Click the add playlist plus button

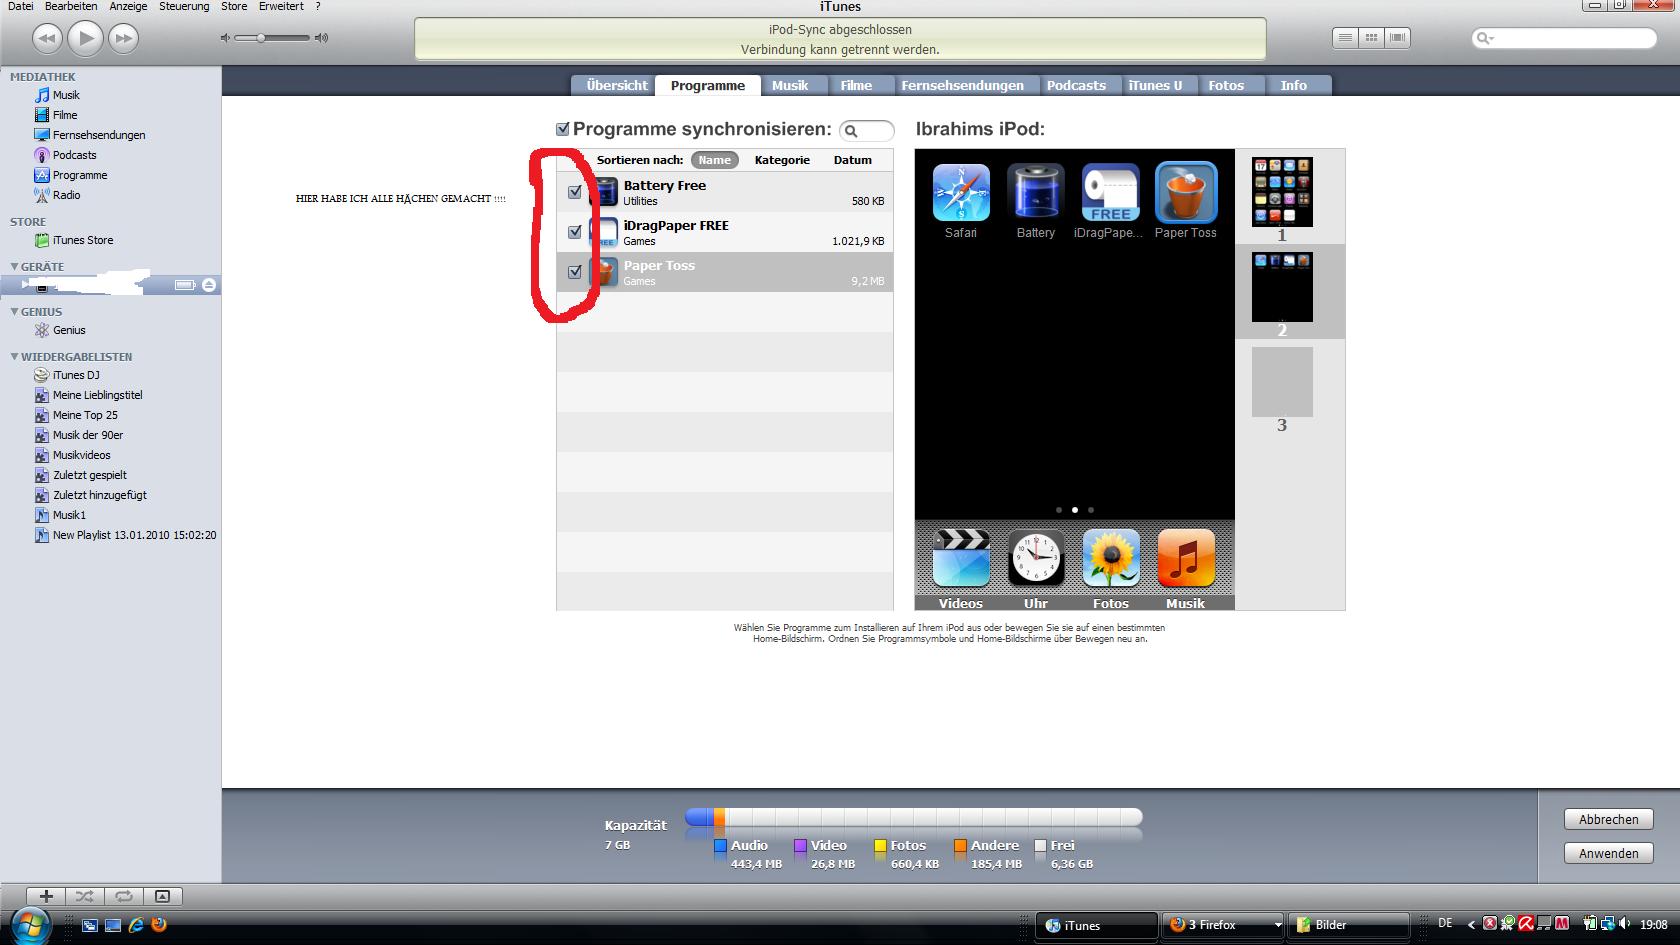coord(46,896)
